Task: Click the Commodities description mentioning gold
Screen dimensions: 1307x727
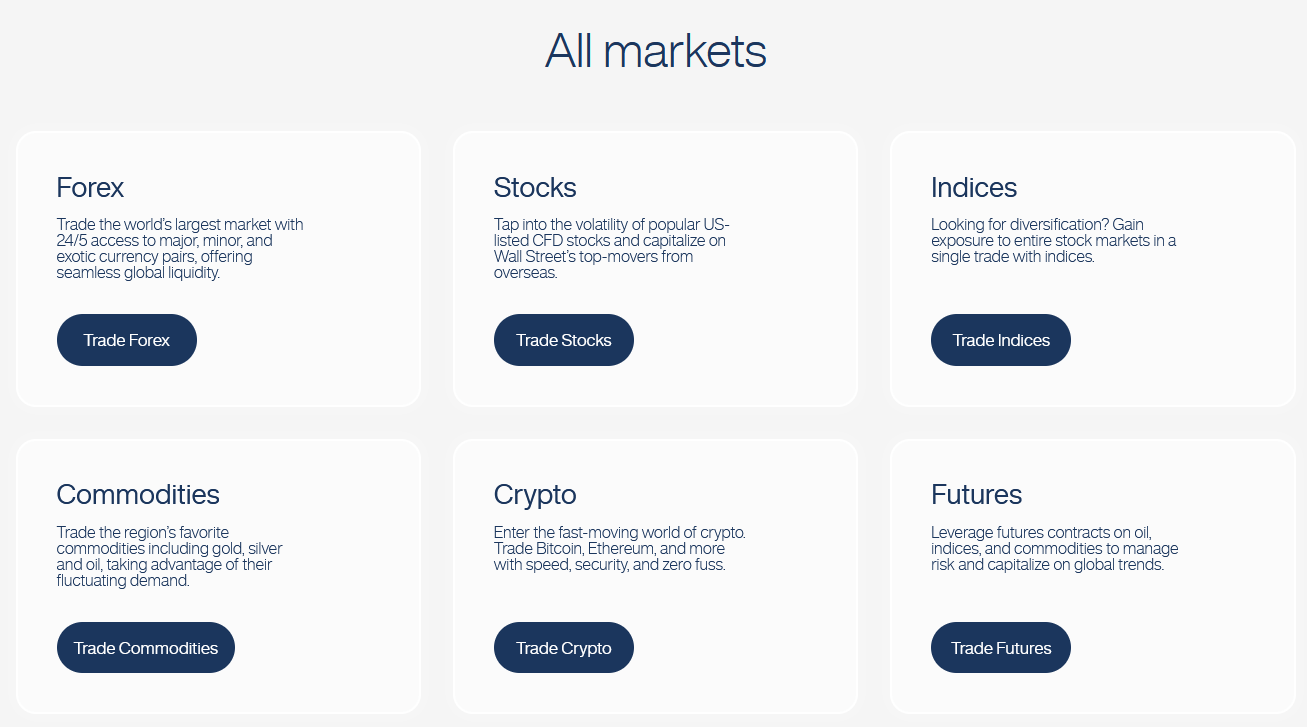Action: click(x=172, y=556)
